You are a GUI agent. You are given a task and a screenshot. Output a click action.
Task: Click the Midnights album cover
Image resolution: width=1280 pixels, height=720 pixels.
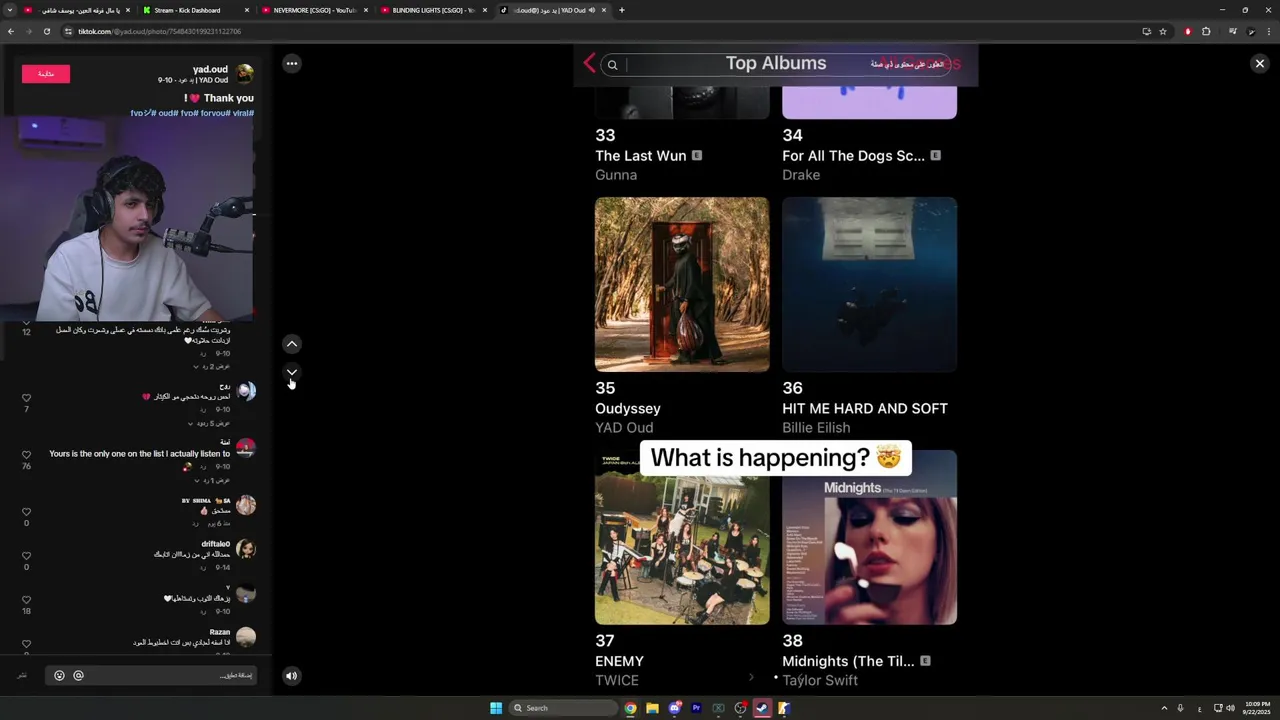(x=869, y=537)
